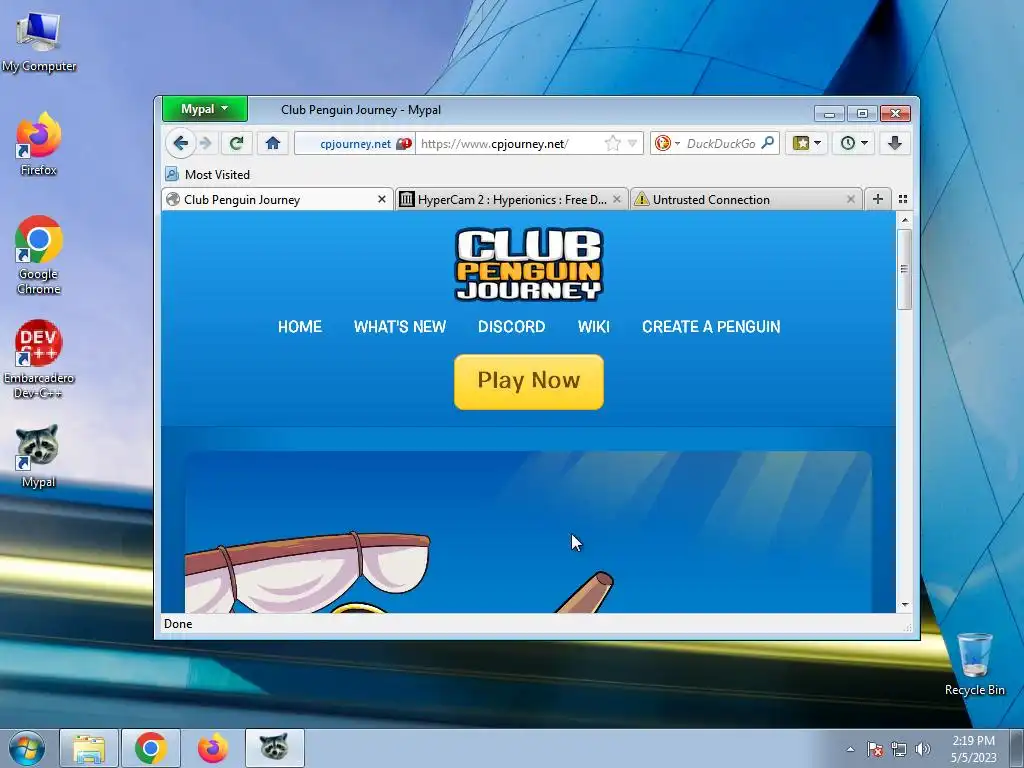Open the DISCORD link
The image size is (1024, 768).
pos(511,327)
